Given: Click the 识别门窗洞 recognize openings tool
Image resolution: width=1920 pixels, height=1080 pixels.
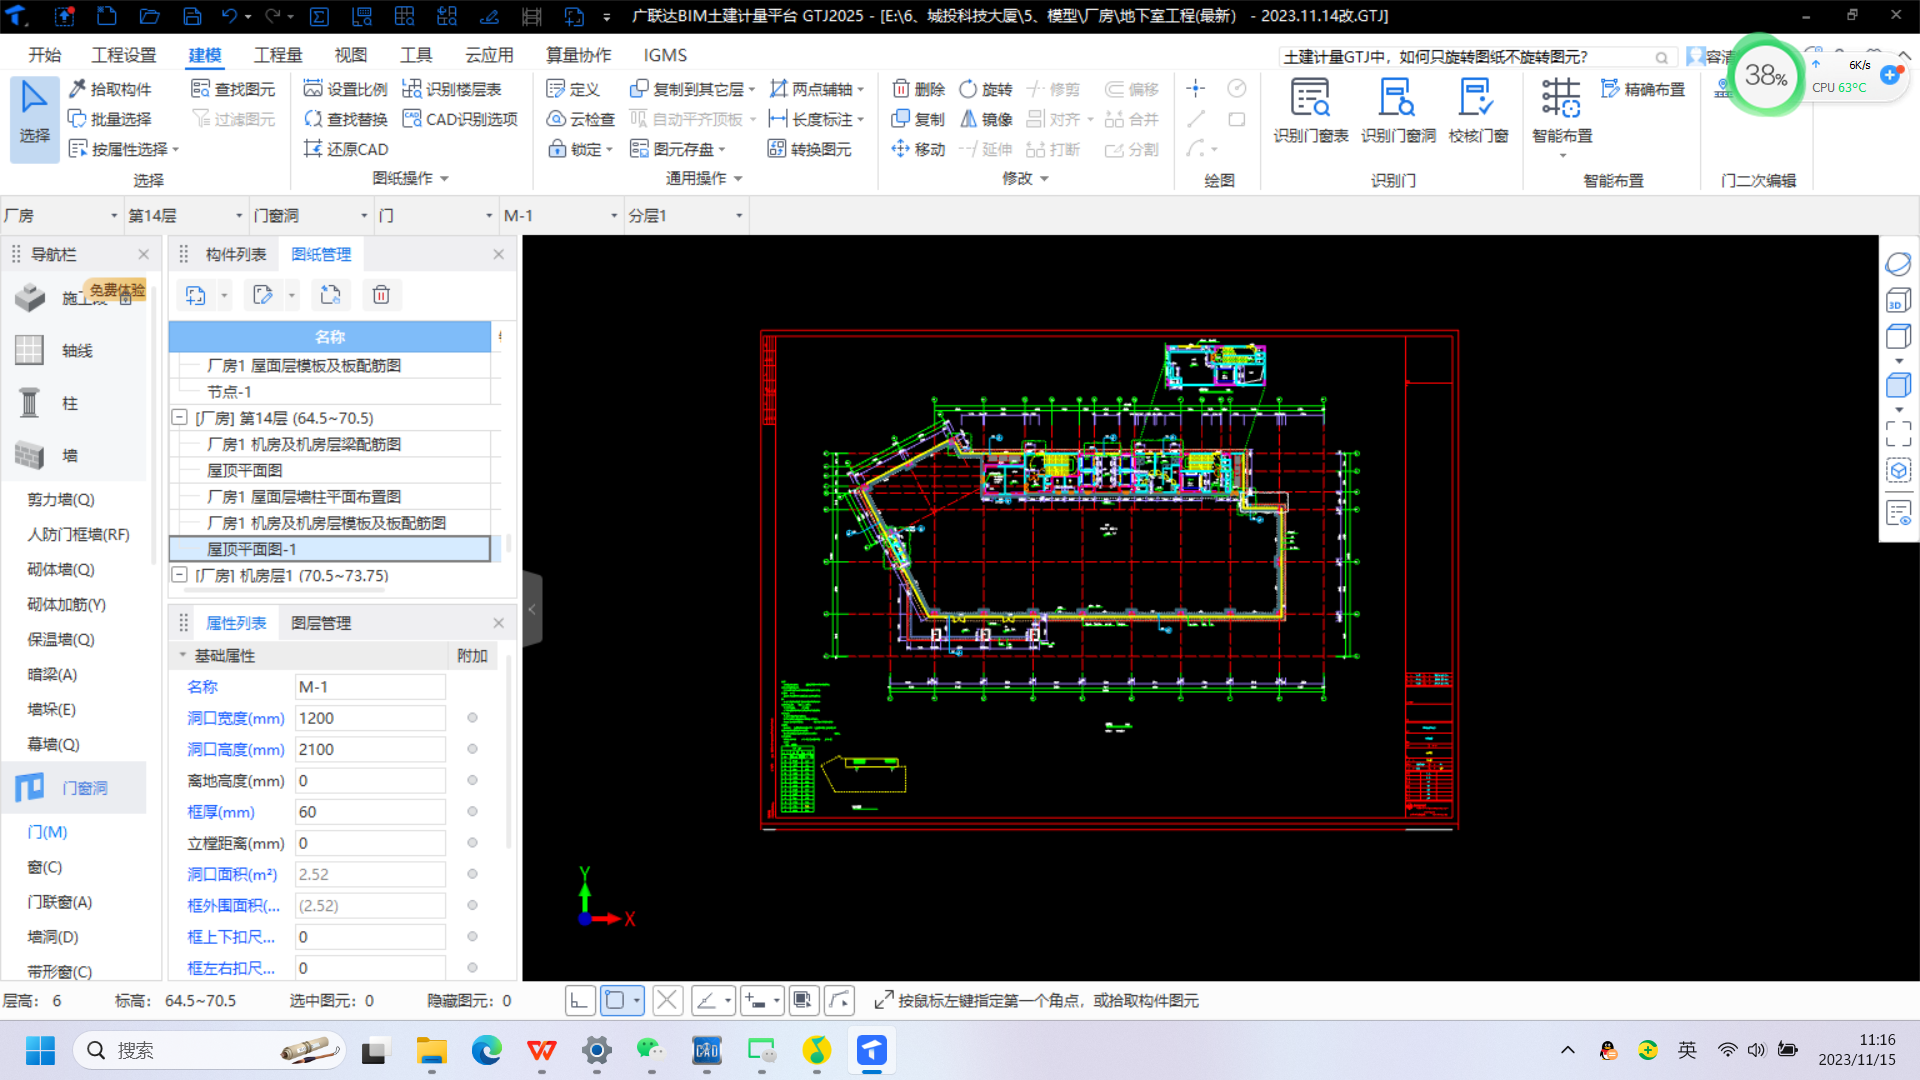Looking at the screenshot, I should click(x=1398, y=111).
